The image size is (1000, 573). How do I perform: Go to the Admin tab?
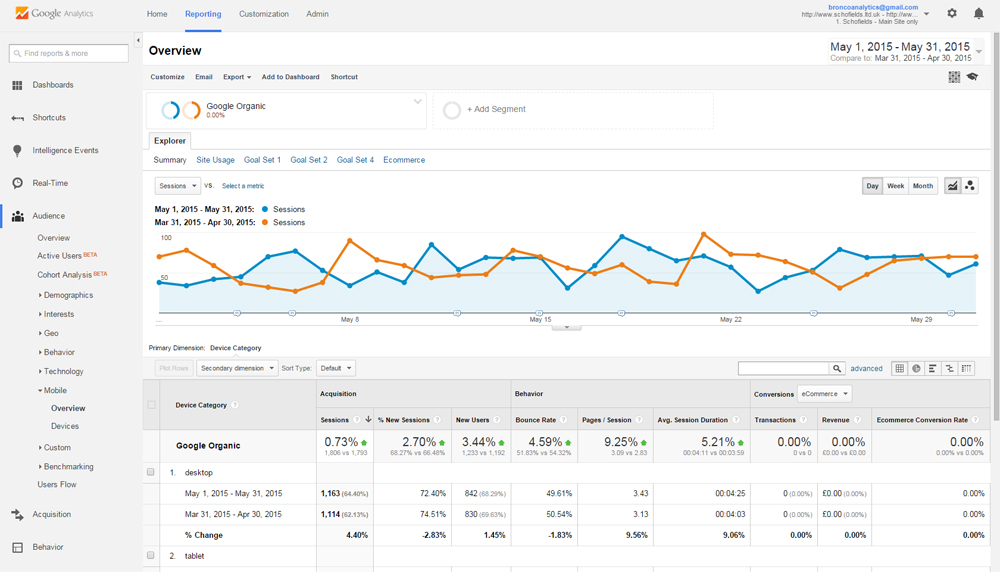pos(317,14)
